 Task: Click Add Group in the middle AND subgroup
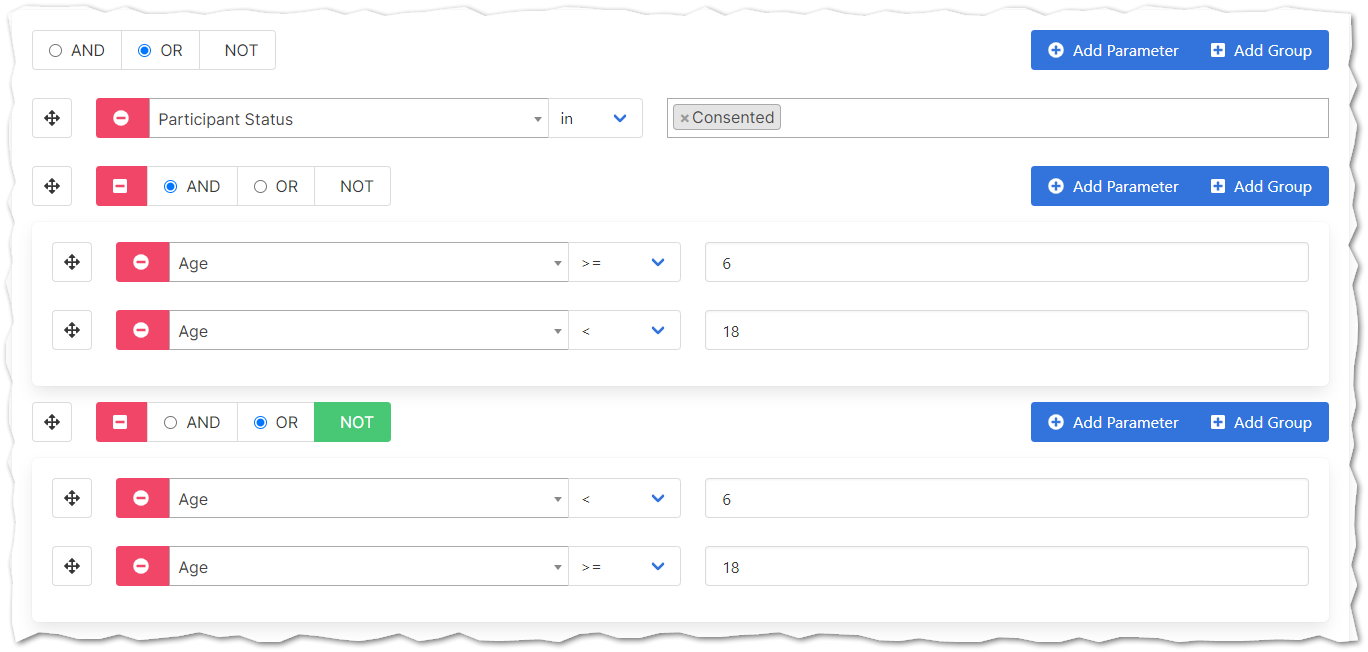(x=1261, y=186)
